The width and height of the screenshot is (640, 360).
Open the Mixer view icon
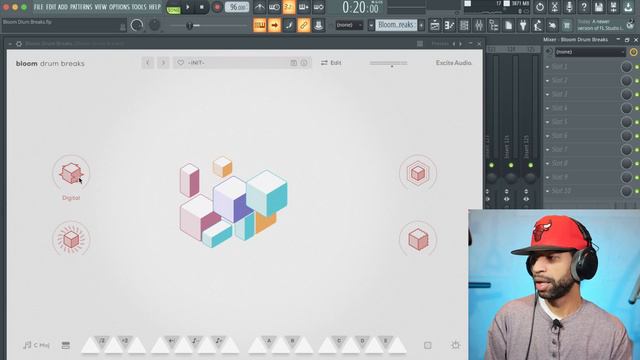[479, 25]
